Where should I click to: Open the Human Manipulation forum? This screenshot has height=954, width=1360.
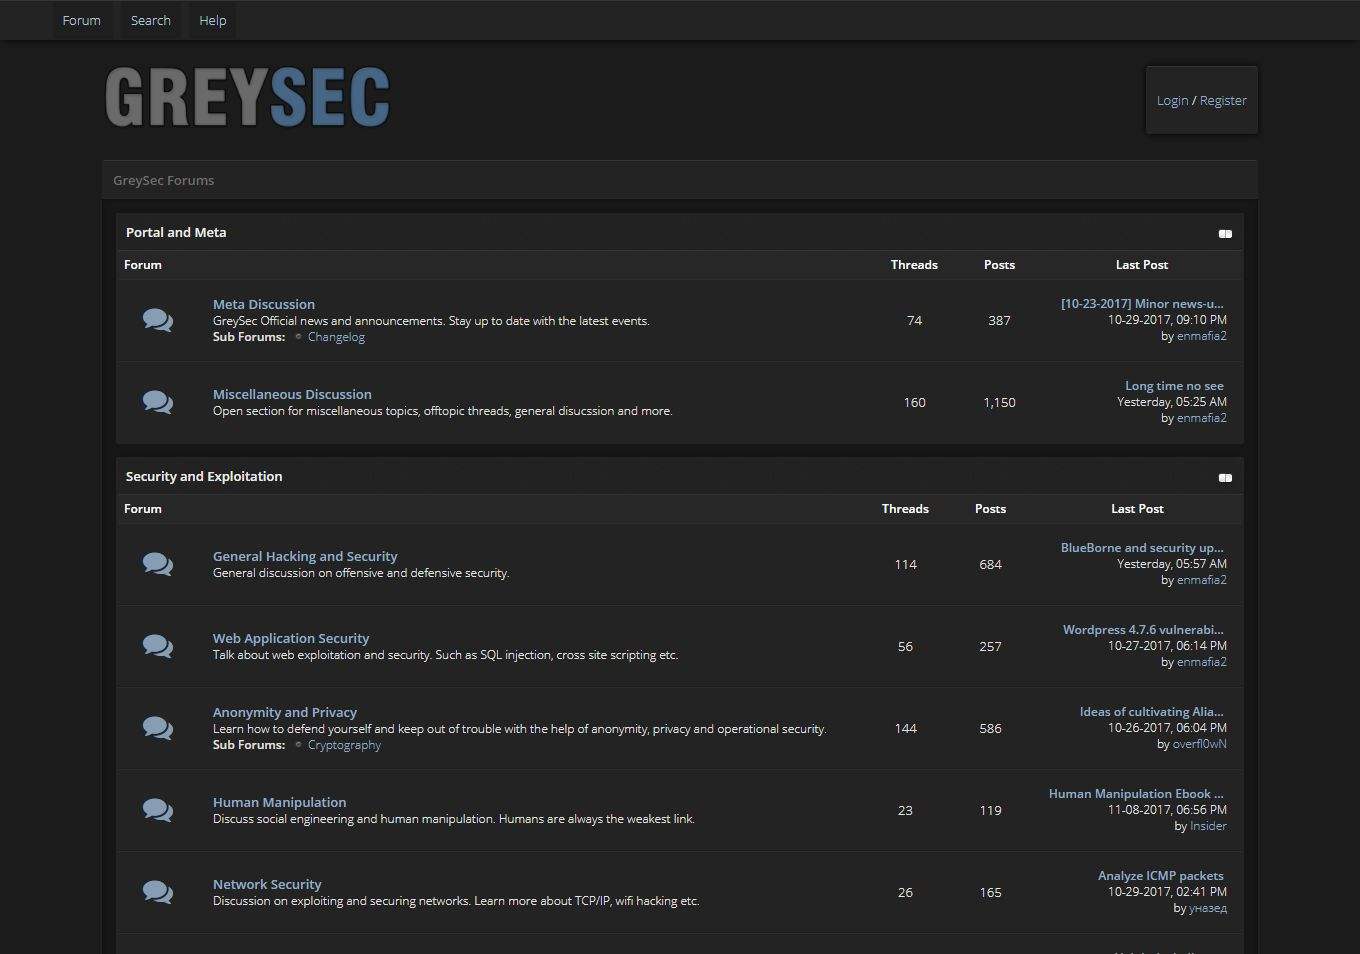click(279, 802)
